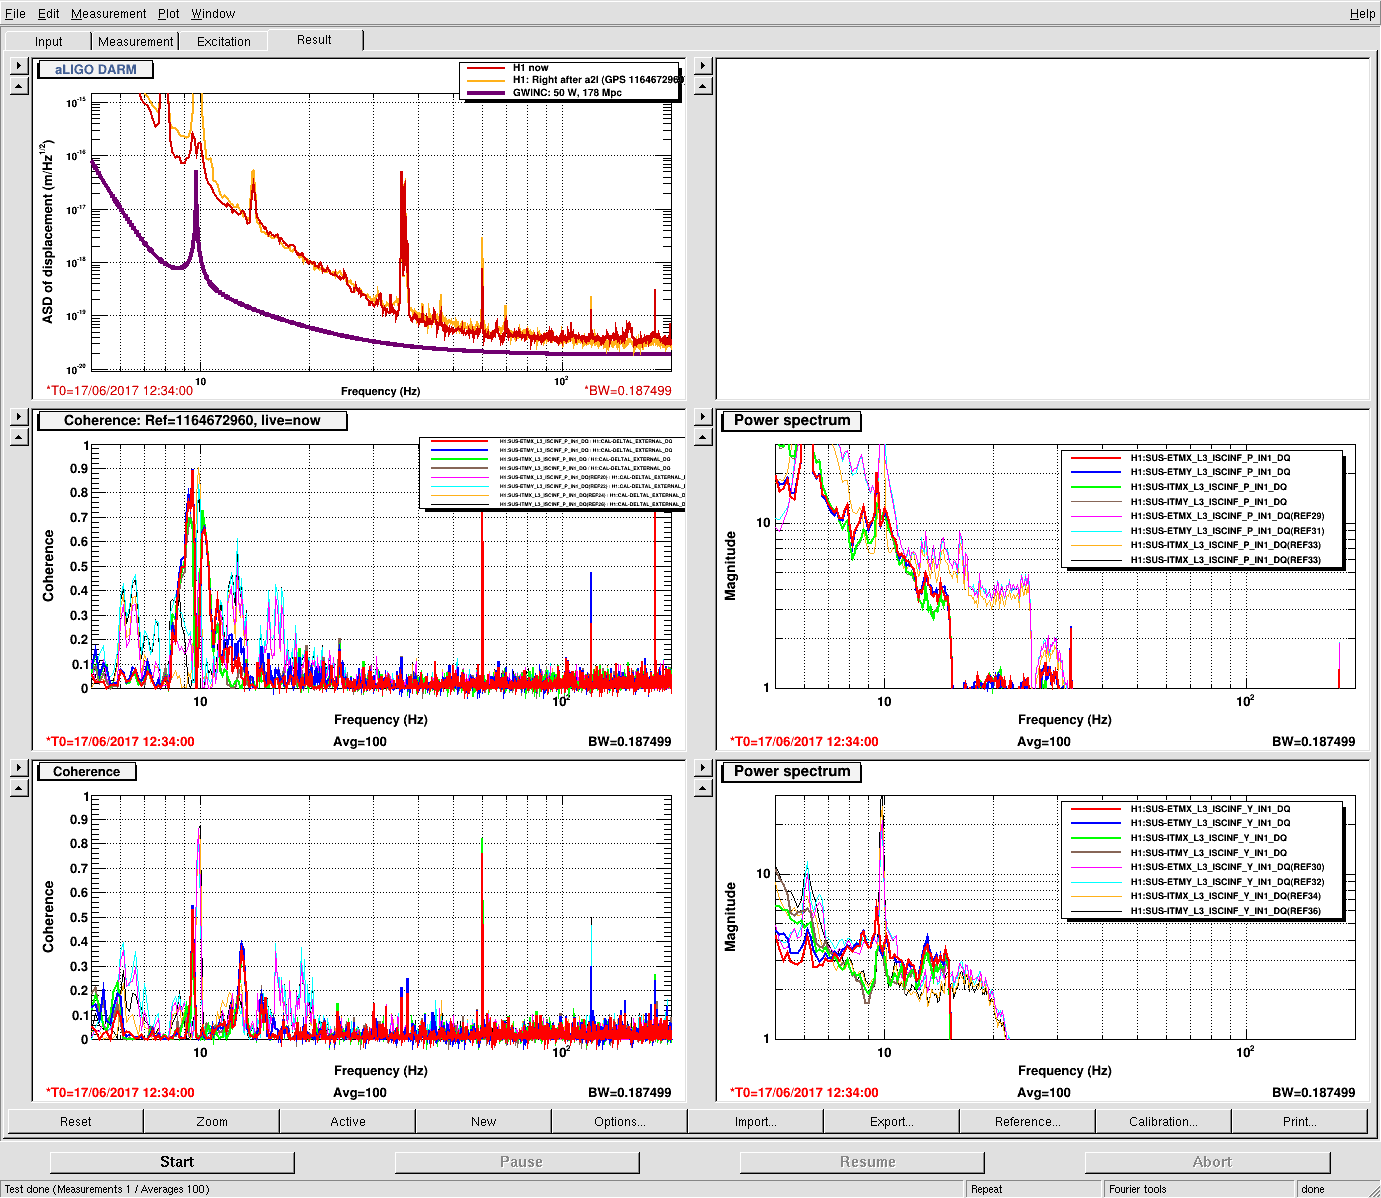Open the Plot menu
1381x1198 pixels.
tap(169, 13)
